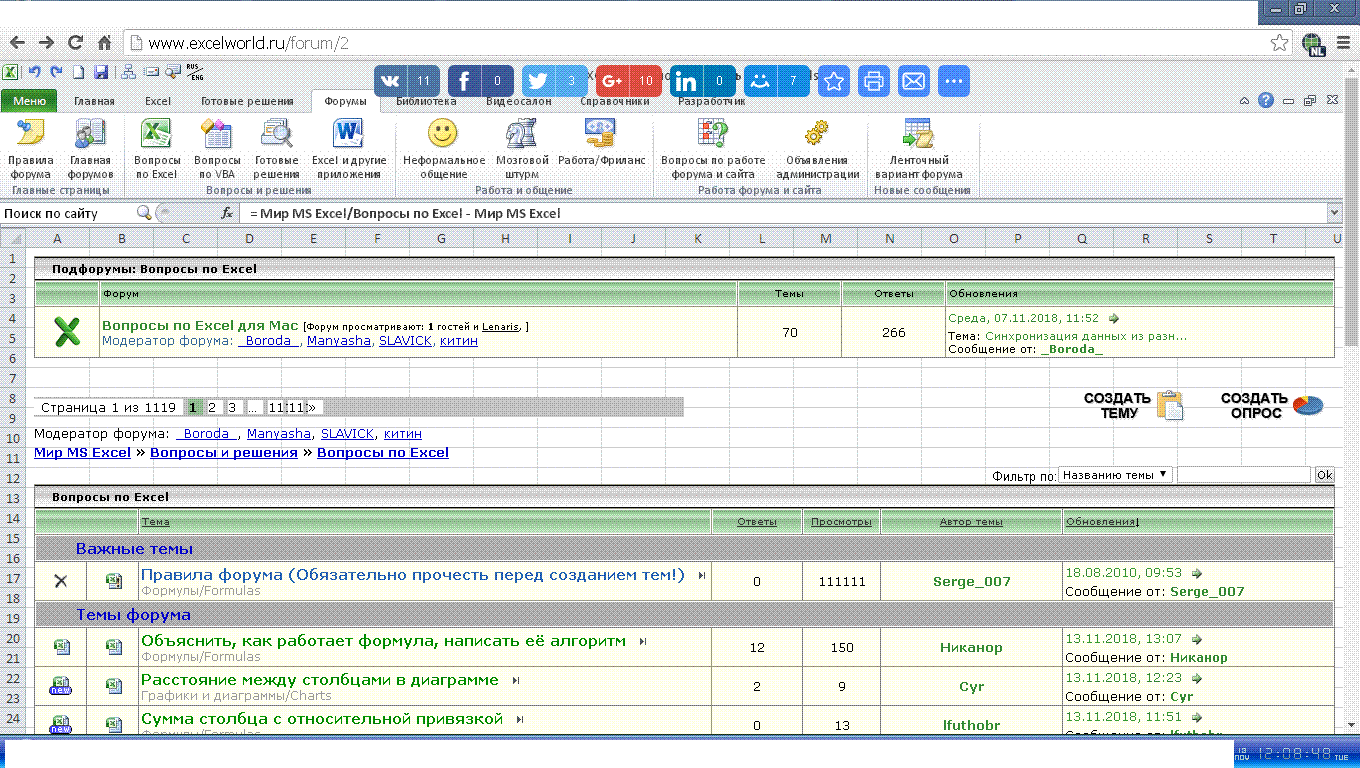Switch to the Готовые решения ribbon tab
This screenshot has height=768, width=1360.
coord(247,101)
